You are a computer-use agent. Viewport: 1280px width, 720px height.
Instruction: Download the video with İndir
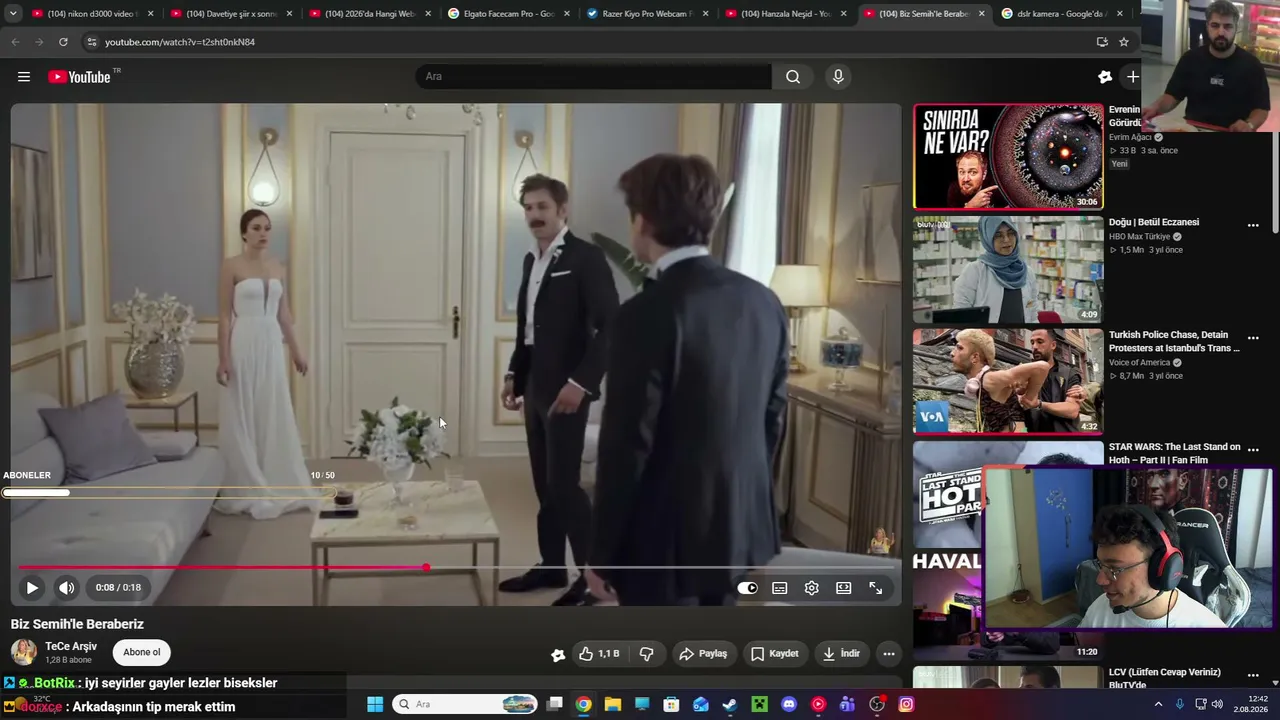click(x=841, y=654)
